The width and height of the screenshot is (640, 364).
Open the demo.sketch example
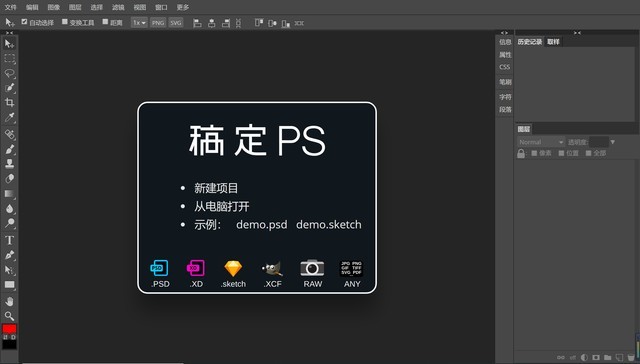point(329,224)
